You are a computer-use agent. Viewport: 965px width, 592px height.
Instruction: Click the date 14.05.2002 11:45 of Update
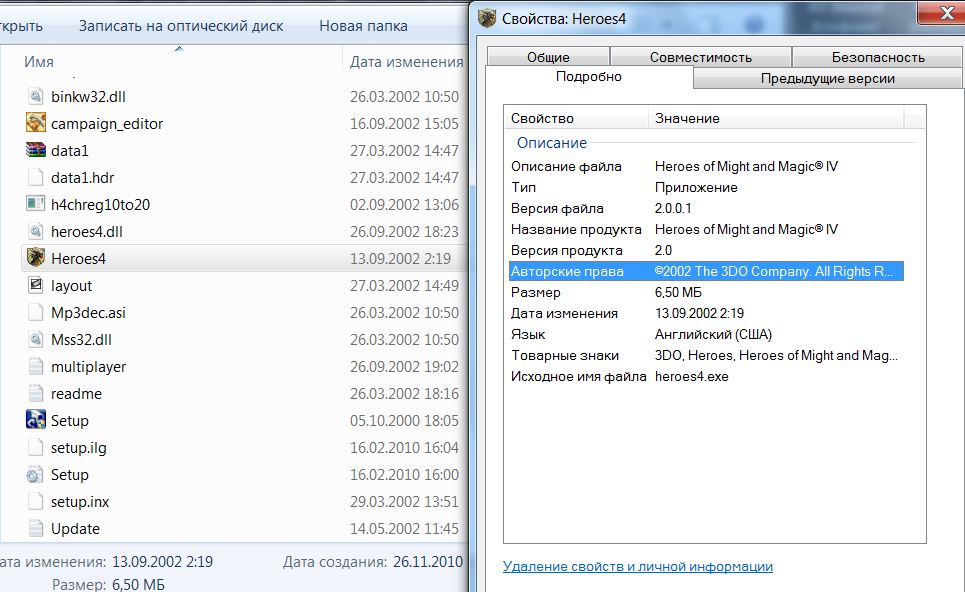(404, 529)
